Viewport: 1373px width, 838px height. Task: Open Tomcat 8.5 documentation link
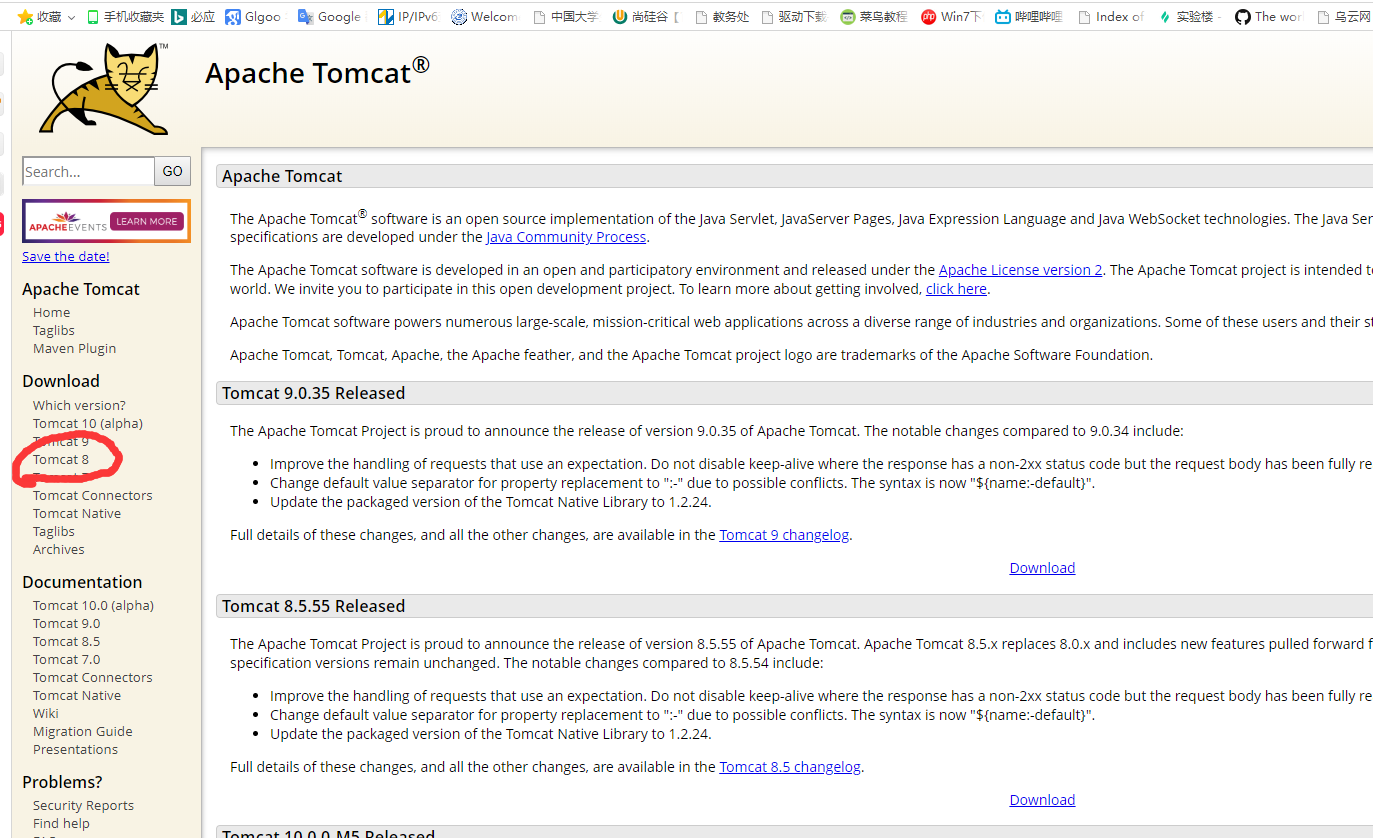(x=67, y=641)
